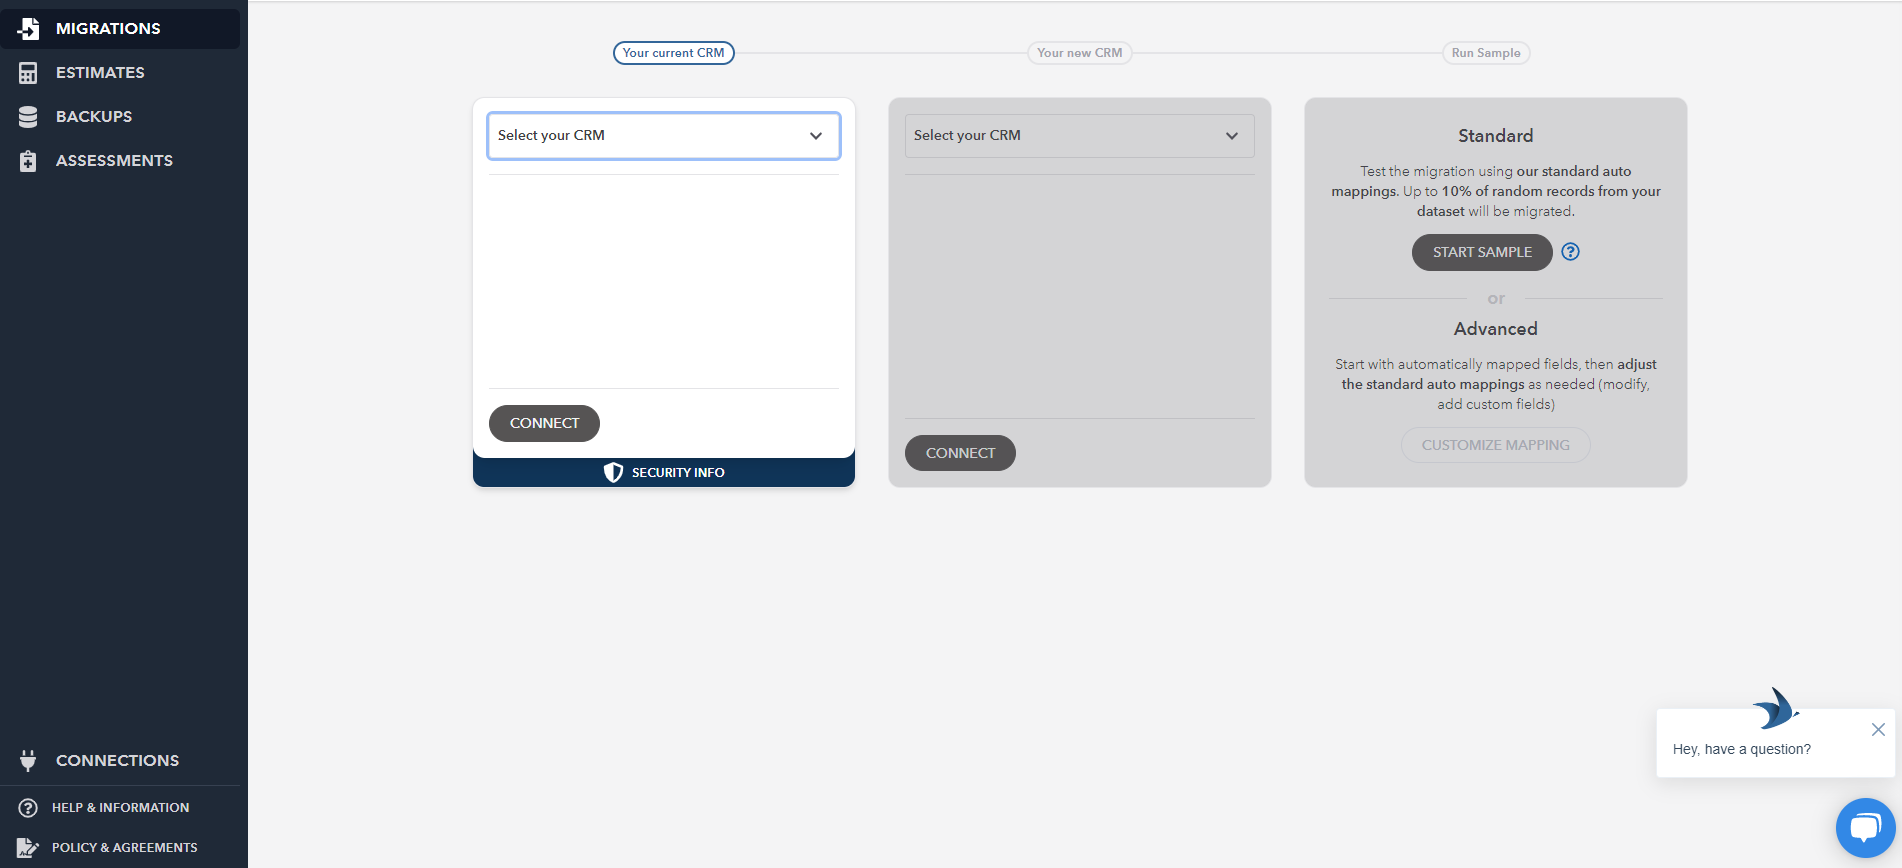Click the Backups database icon
1902x868 pixels.
click(x=28, y=117)
